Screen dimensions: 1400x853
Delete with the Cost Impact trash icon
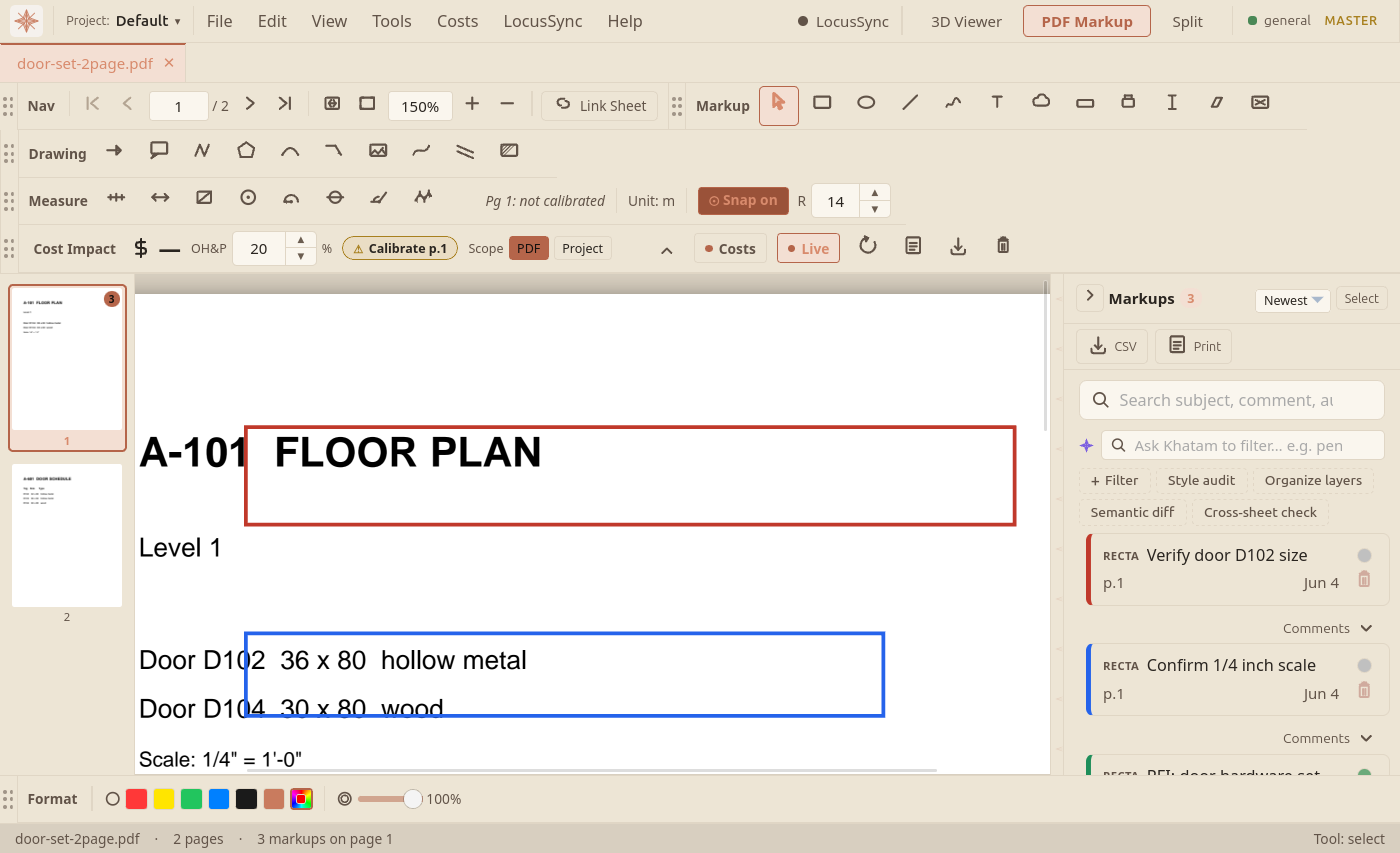coord(1003,246)
